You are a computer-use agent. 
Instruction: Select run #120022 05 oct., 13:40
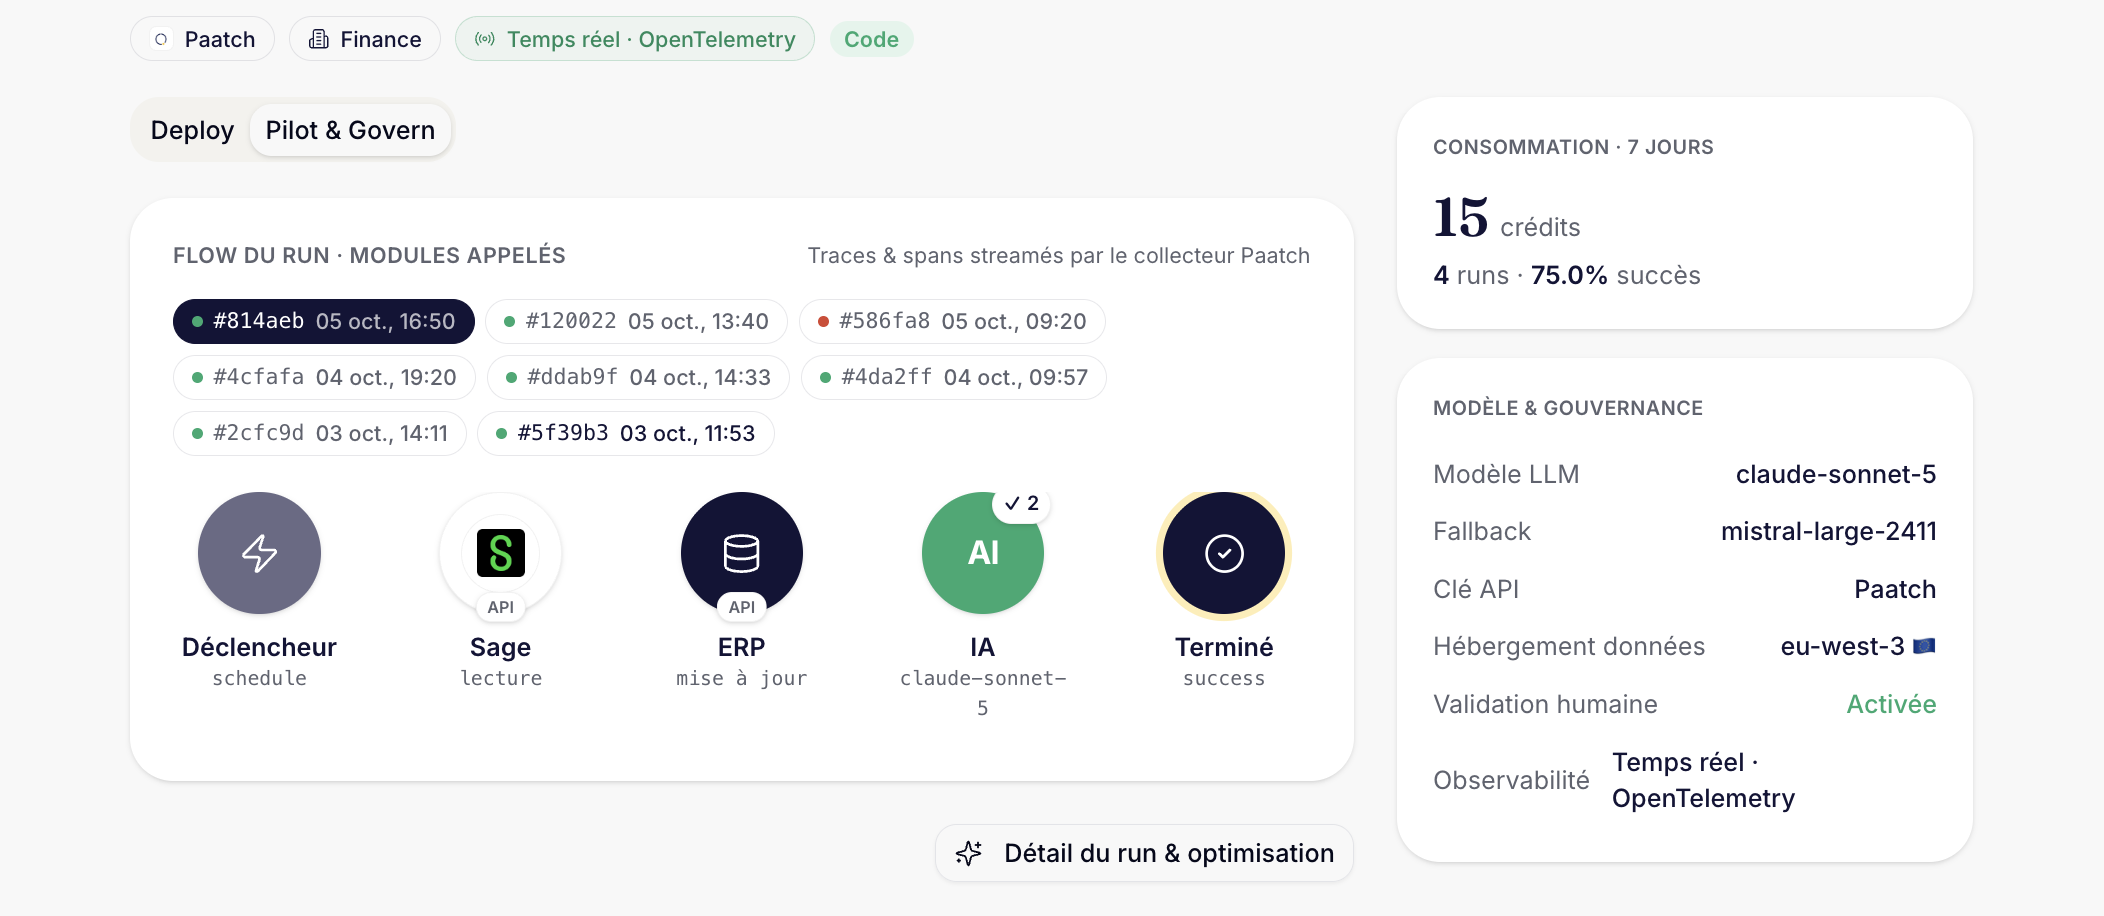[636, 321]
